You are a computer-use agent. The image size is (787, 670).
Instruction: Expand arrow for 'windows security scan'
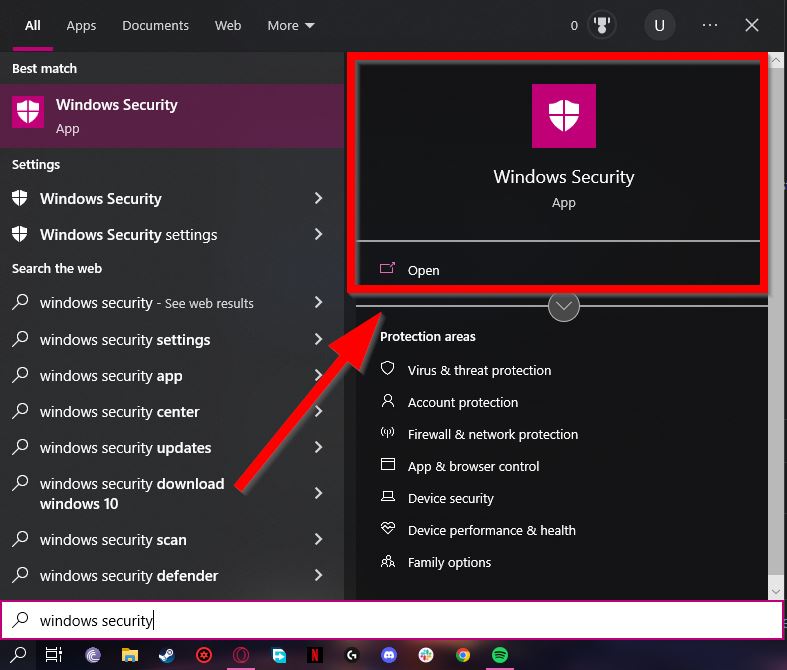click(x=318, y=539)
